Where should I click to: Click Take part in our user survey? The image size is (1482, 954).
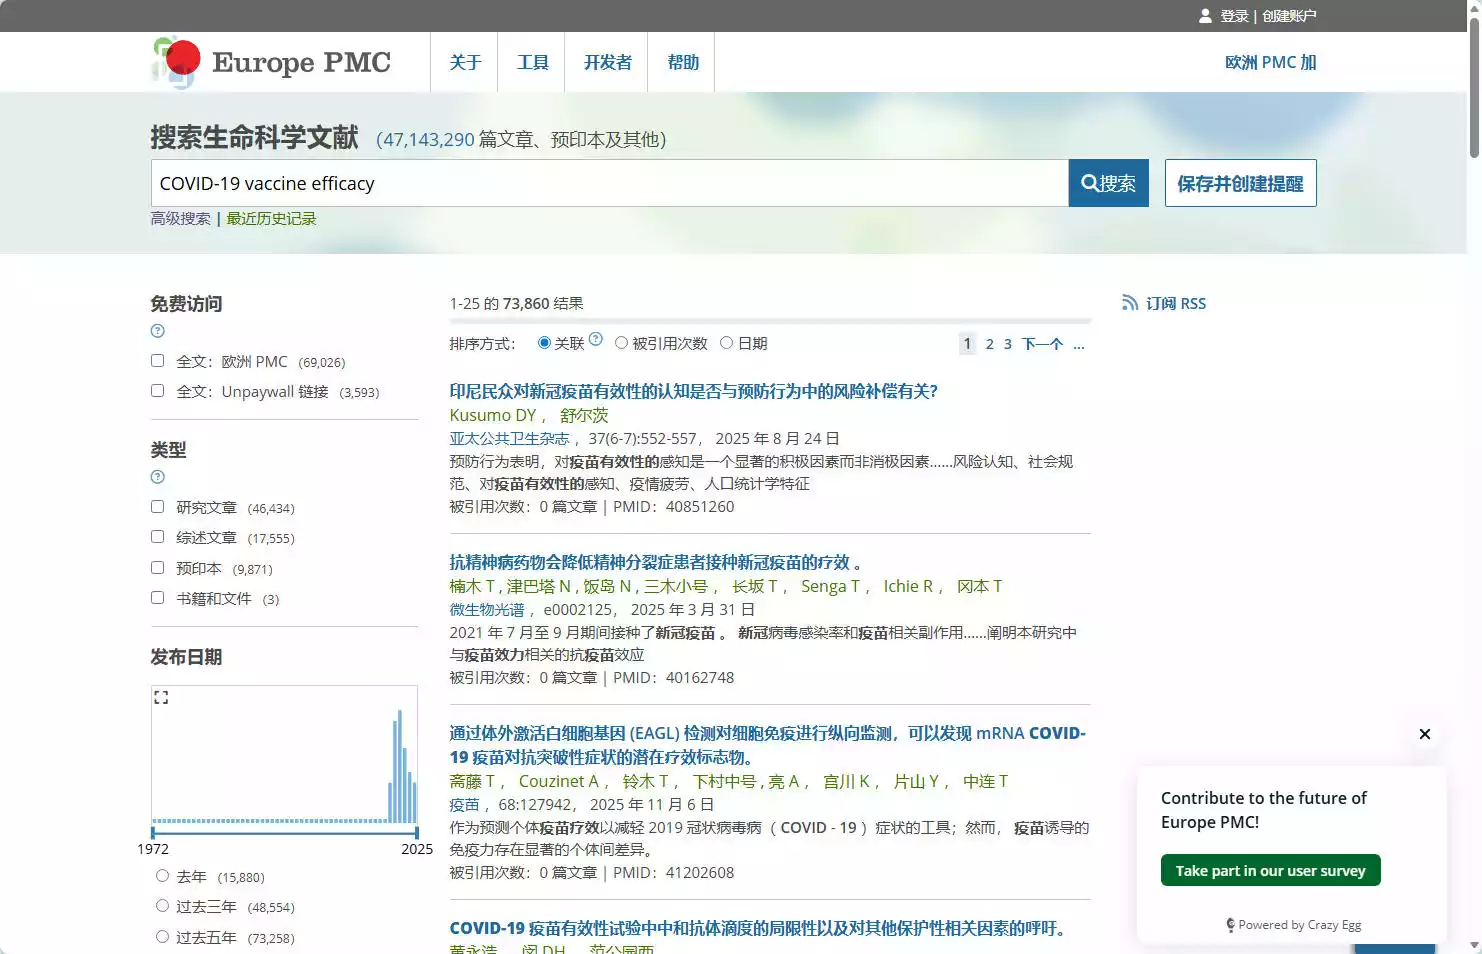1270,870
